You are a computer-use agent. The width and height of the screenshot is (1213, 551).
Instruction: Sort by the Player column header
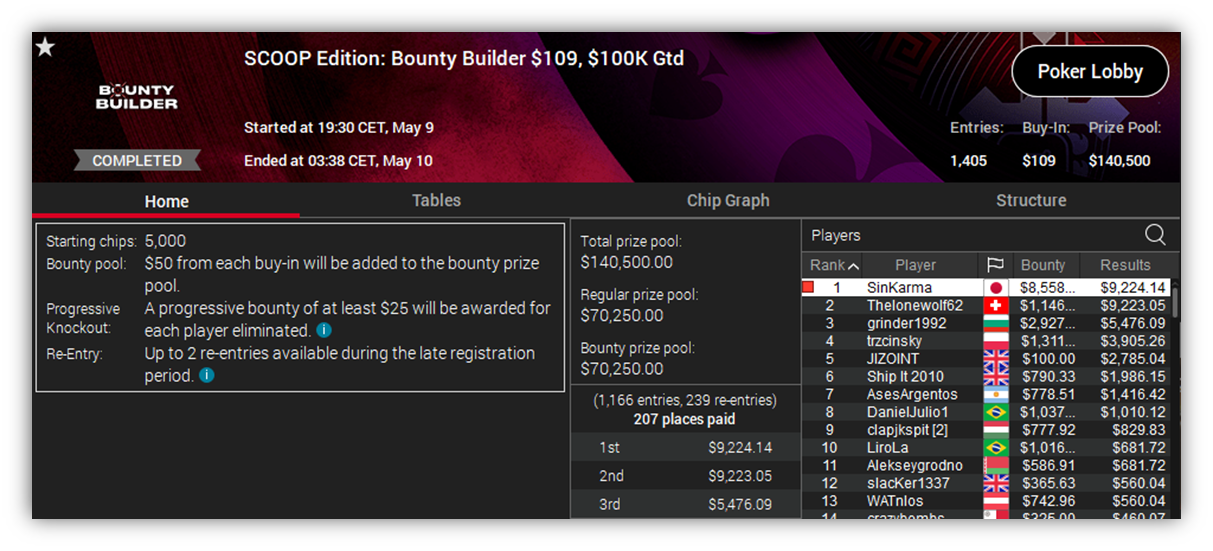[915, 265]
